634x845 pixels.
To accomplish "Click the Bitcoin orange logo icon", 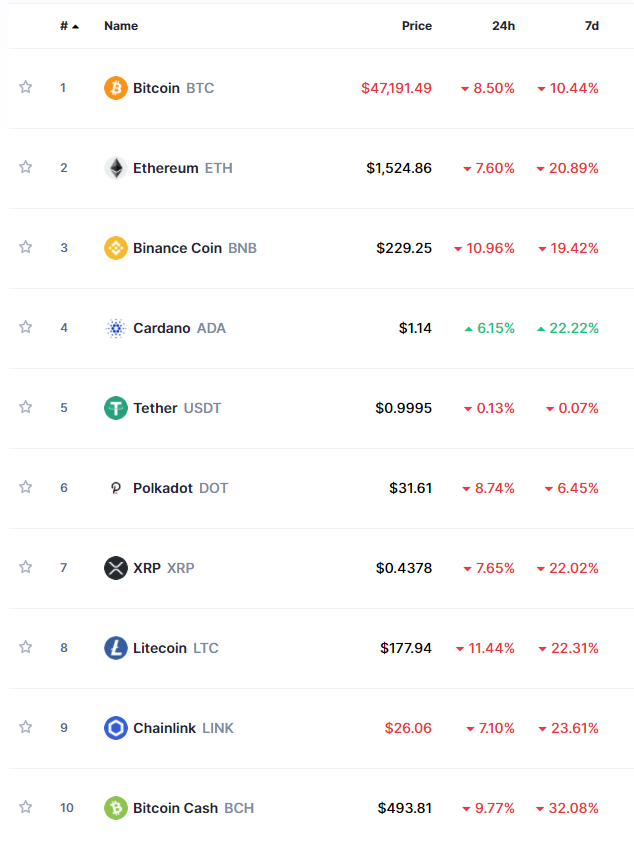I will coord(116,88).
